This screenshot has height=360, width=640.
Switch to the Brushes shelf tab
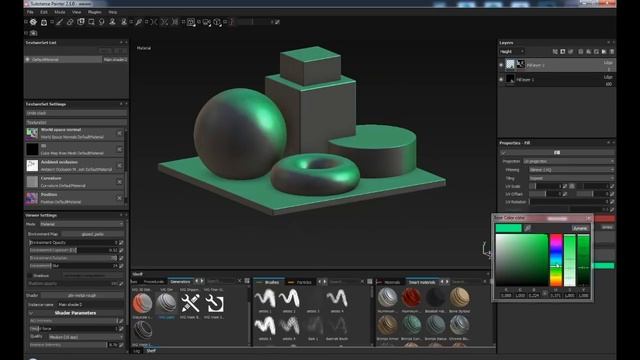[269, 282]
